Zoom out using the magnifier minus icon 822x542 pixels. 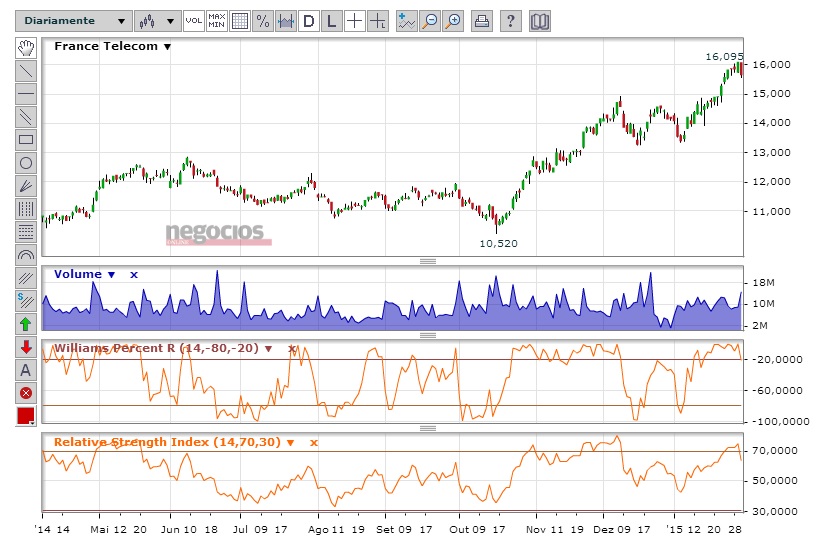[x=430, y=21]
